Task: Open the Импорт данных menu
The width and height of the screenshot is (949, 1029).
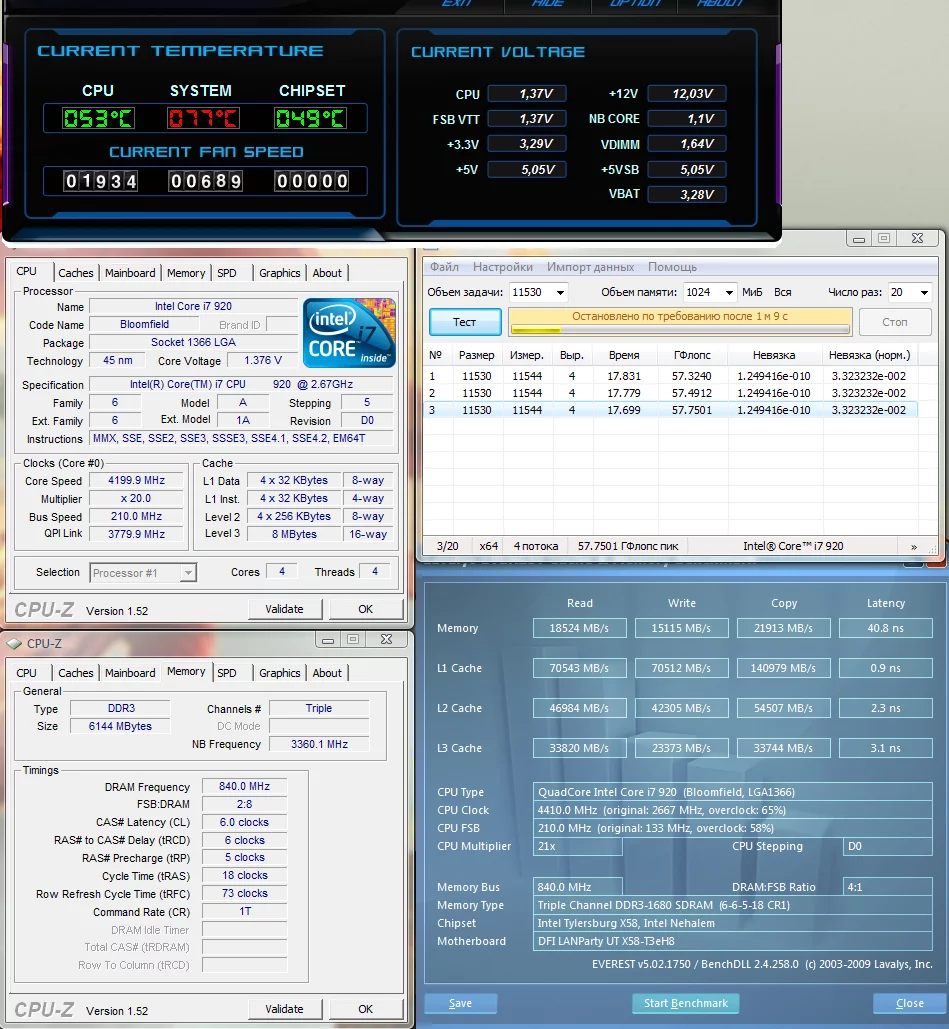Action: click(x=590, y=267)
